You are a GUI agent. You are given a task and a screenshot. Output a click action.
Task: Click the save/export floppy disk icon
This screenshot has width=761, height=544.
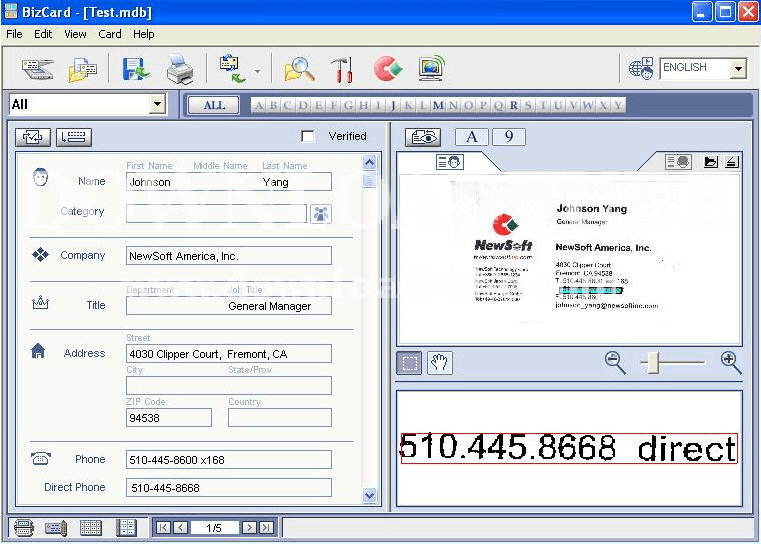(x=136, y=69)
